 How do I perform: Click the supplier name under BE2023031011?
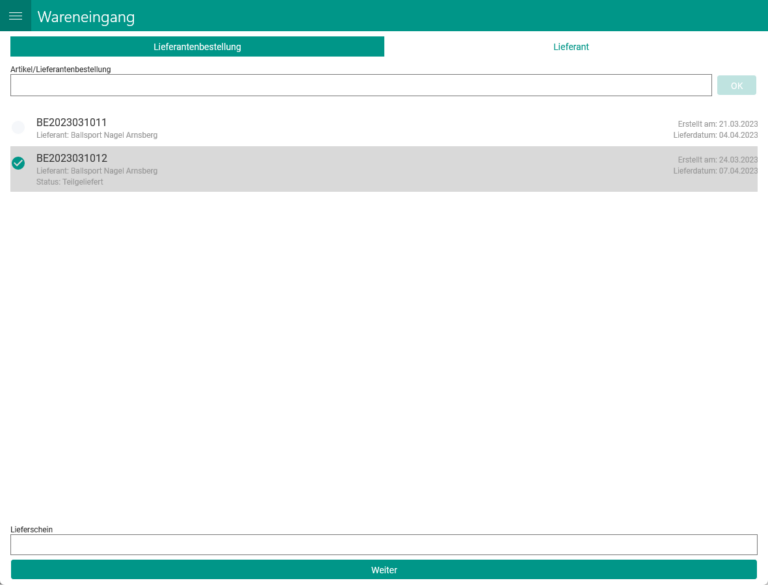(97, 135)
